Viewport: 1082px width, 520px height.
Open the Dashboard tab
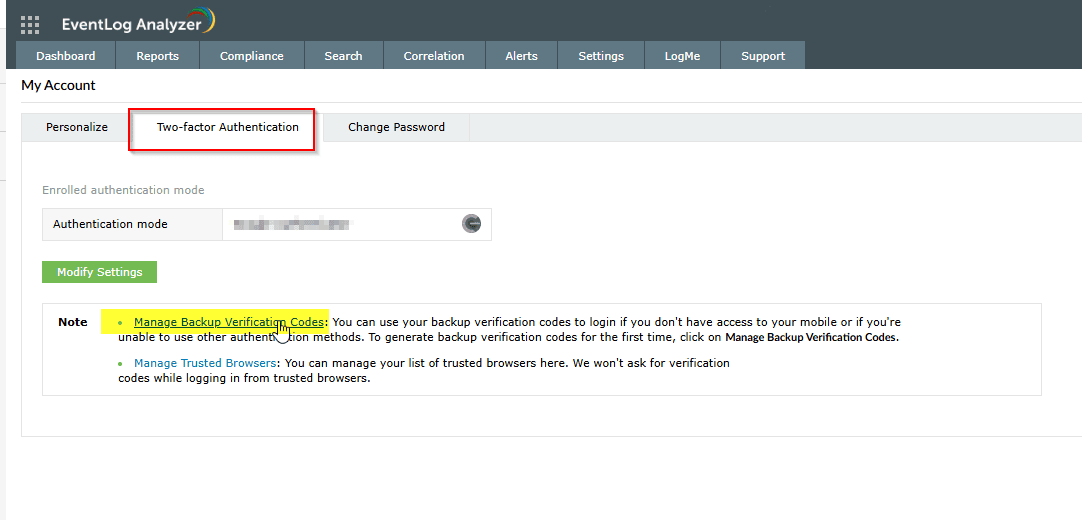66,56
